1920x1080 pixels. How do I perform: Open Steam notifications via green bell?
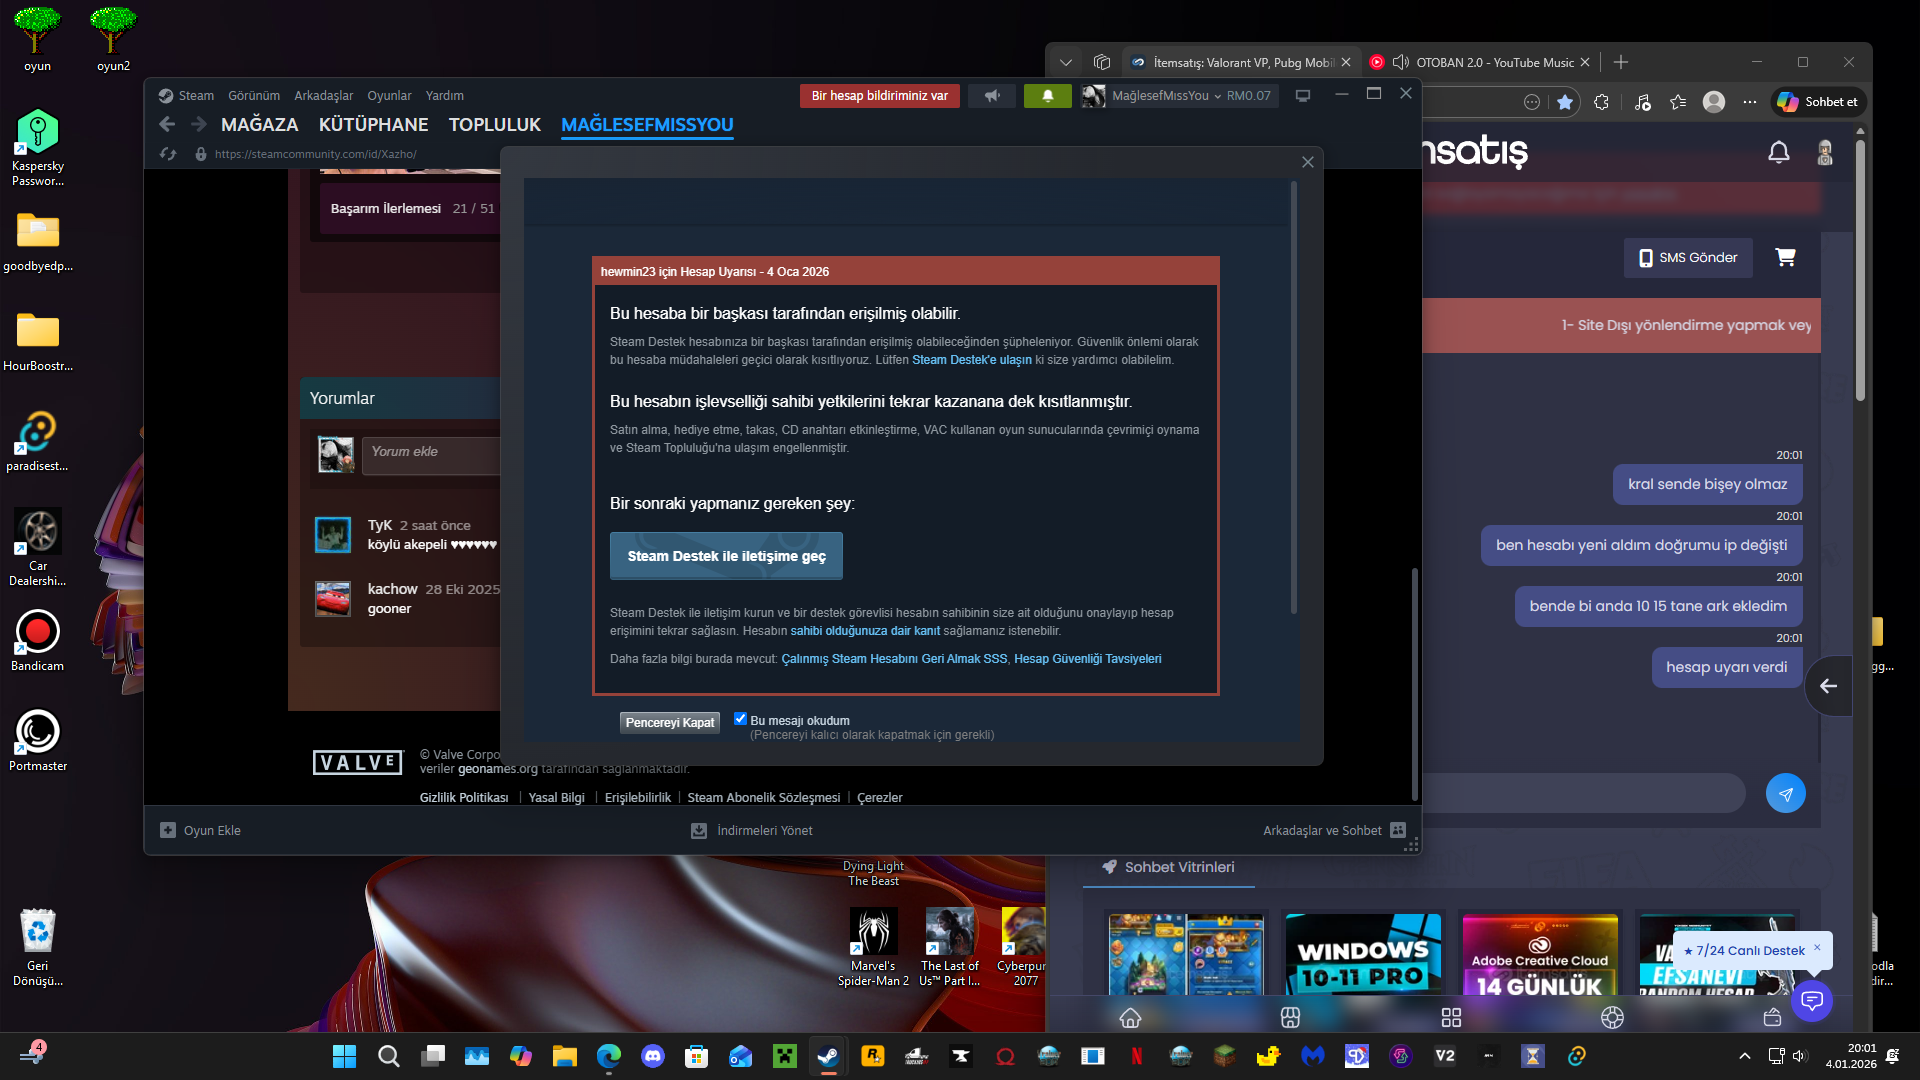coord(1047,96)
